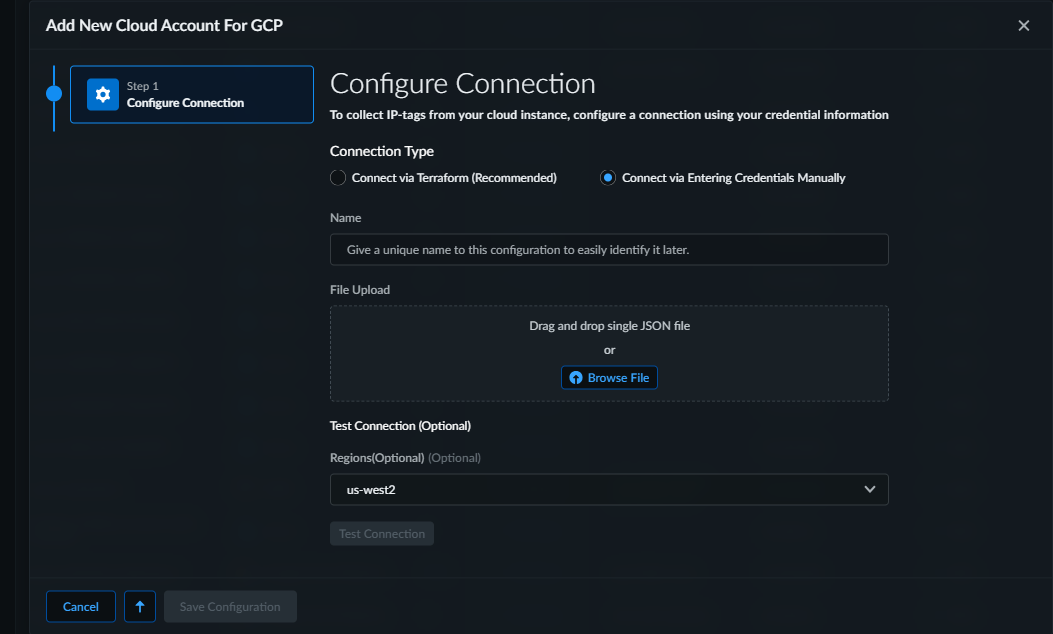This screenshot has width=1053, height=634.
Task: Close the Add New Cloud Account dialog
Action: [x=1023, y=26]
